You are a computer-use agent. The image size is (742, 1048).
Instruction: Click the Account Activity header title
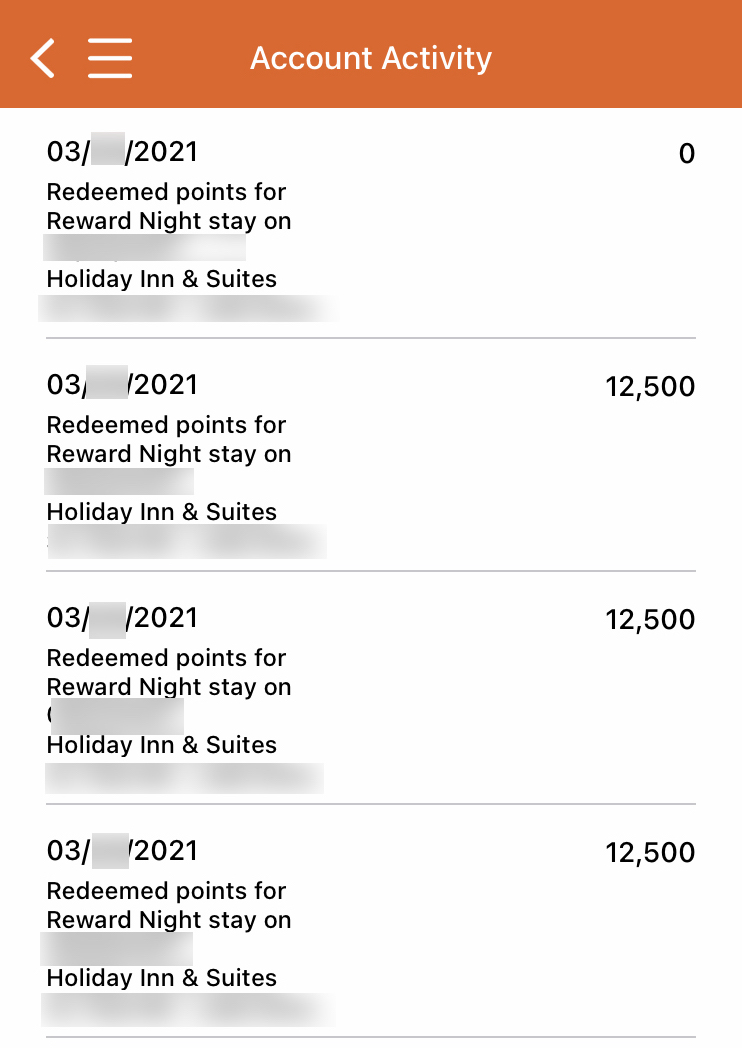point(371,58)
